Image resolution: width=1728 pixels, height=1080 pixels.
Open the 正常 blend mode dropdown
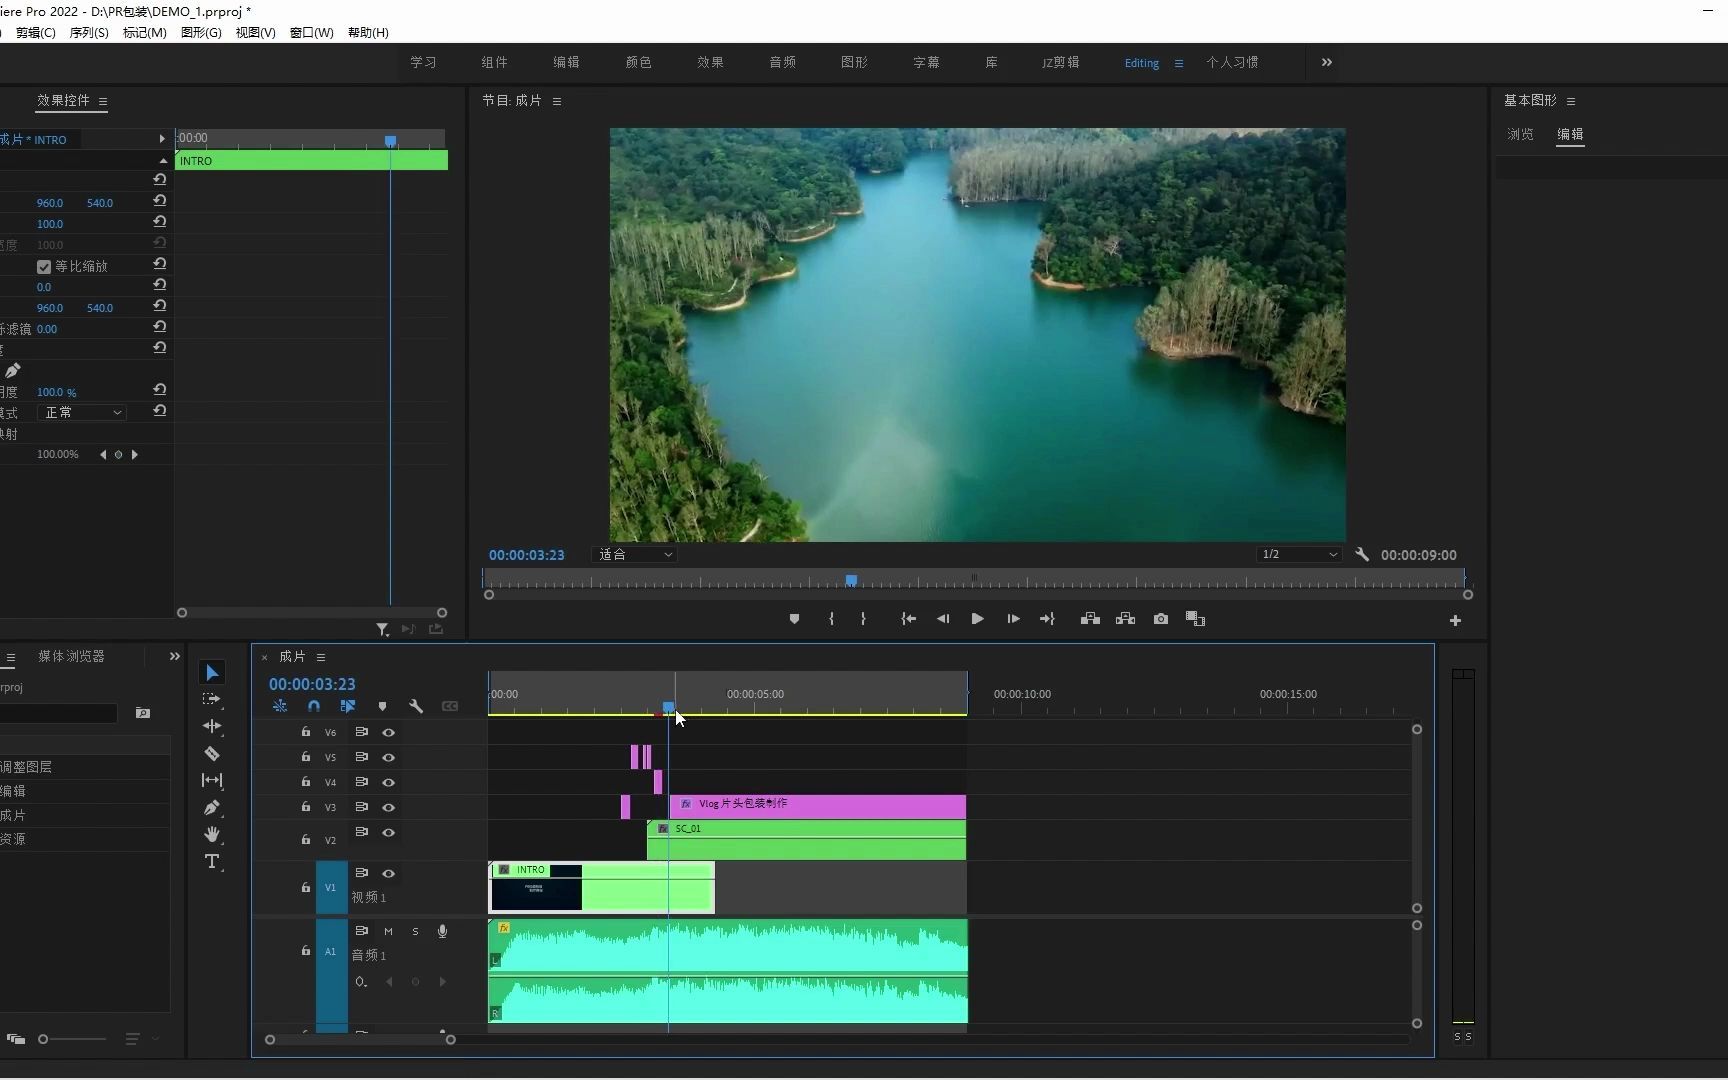82,413
